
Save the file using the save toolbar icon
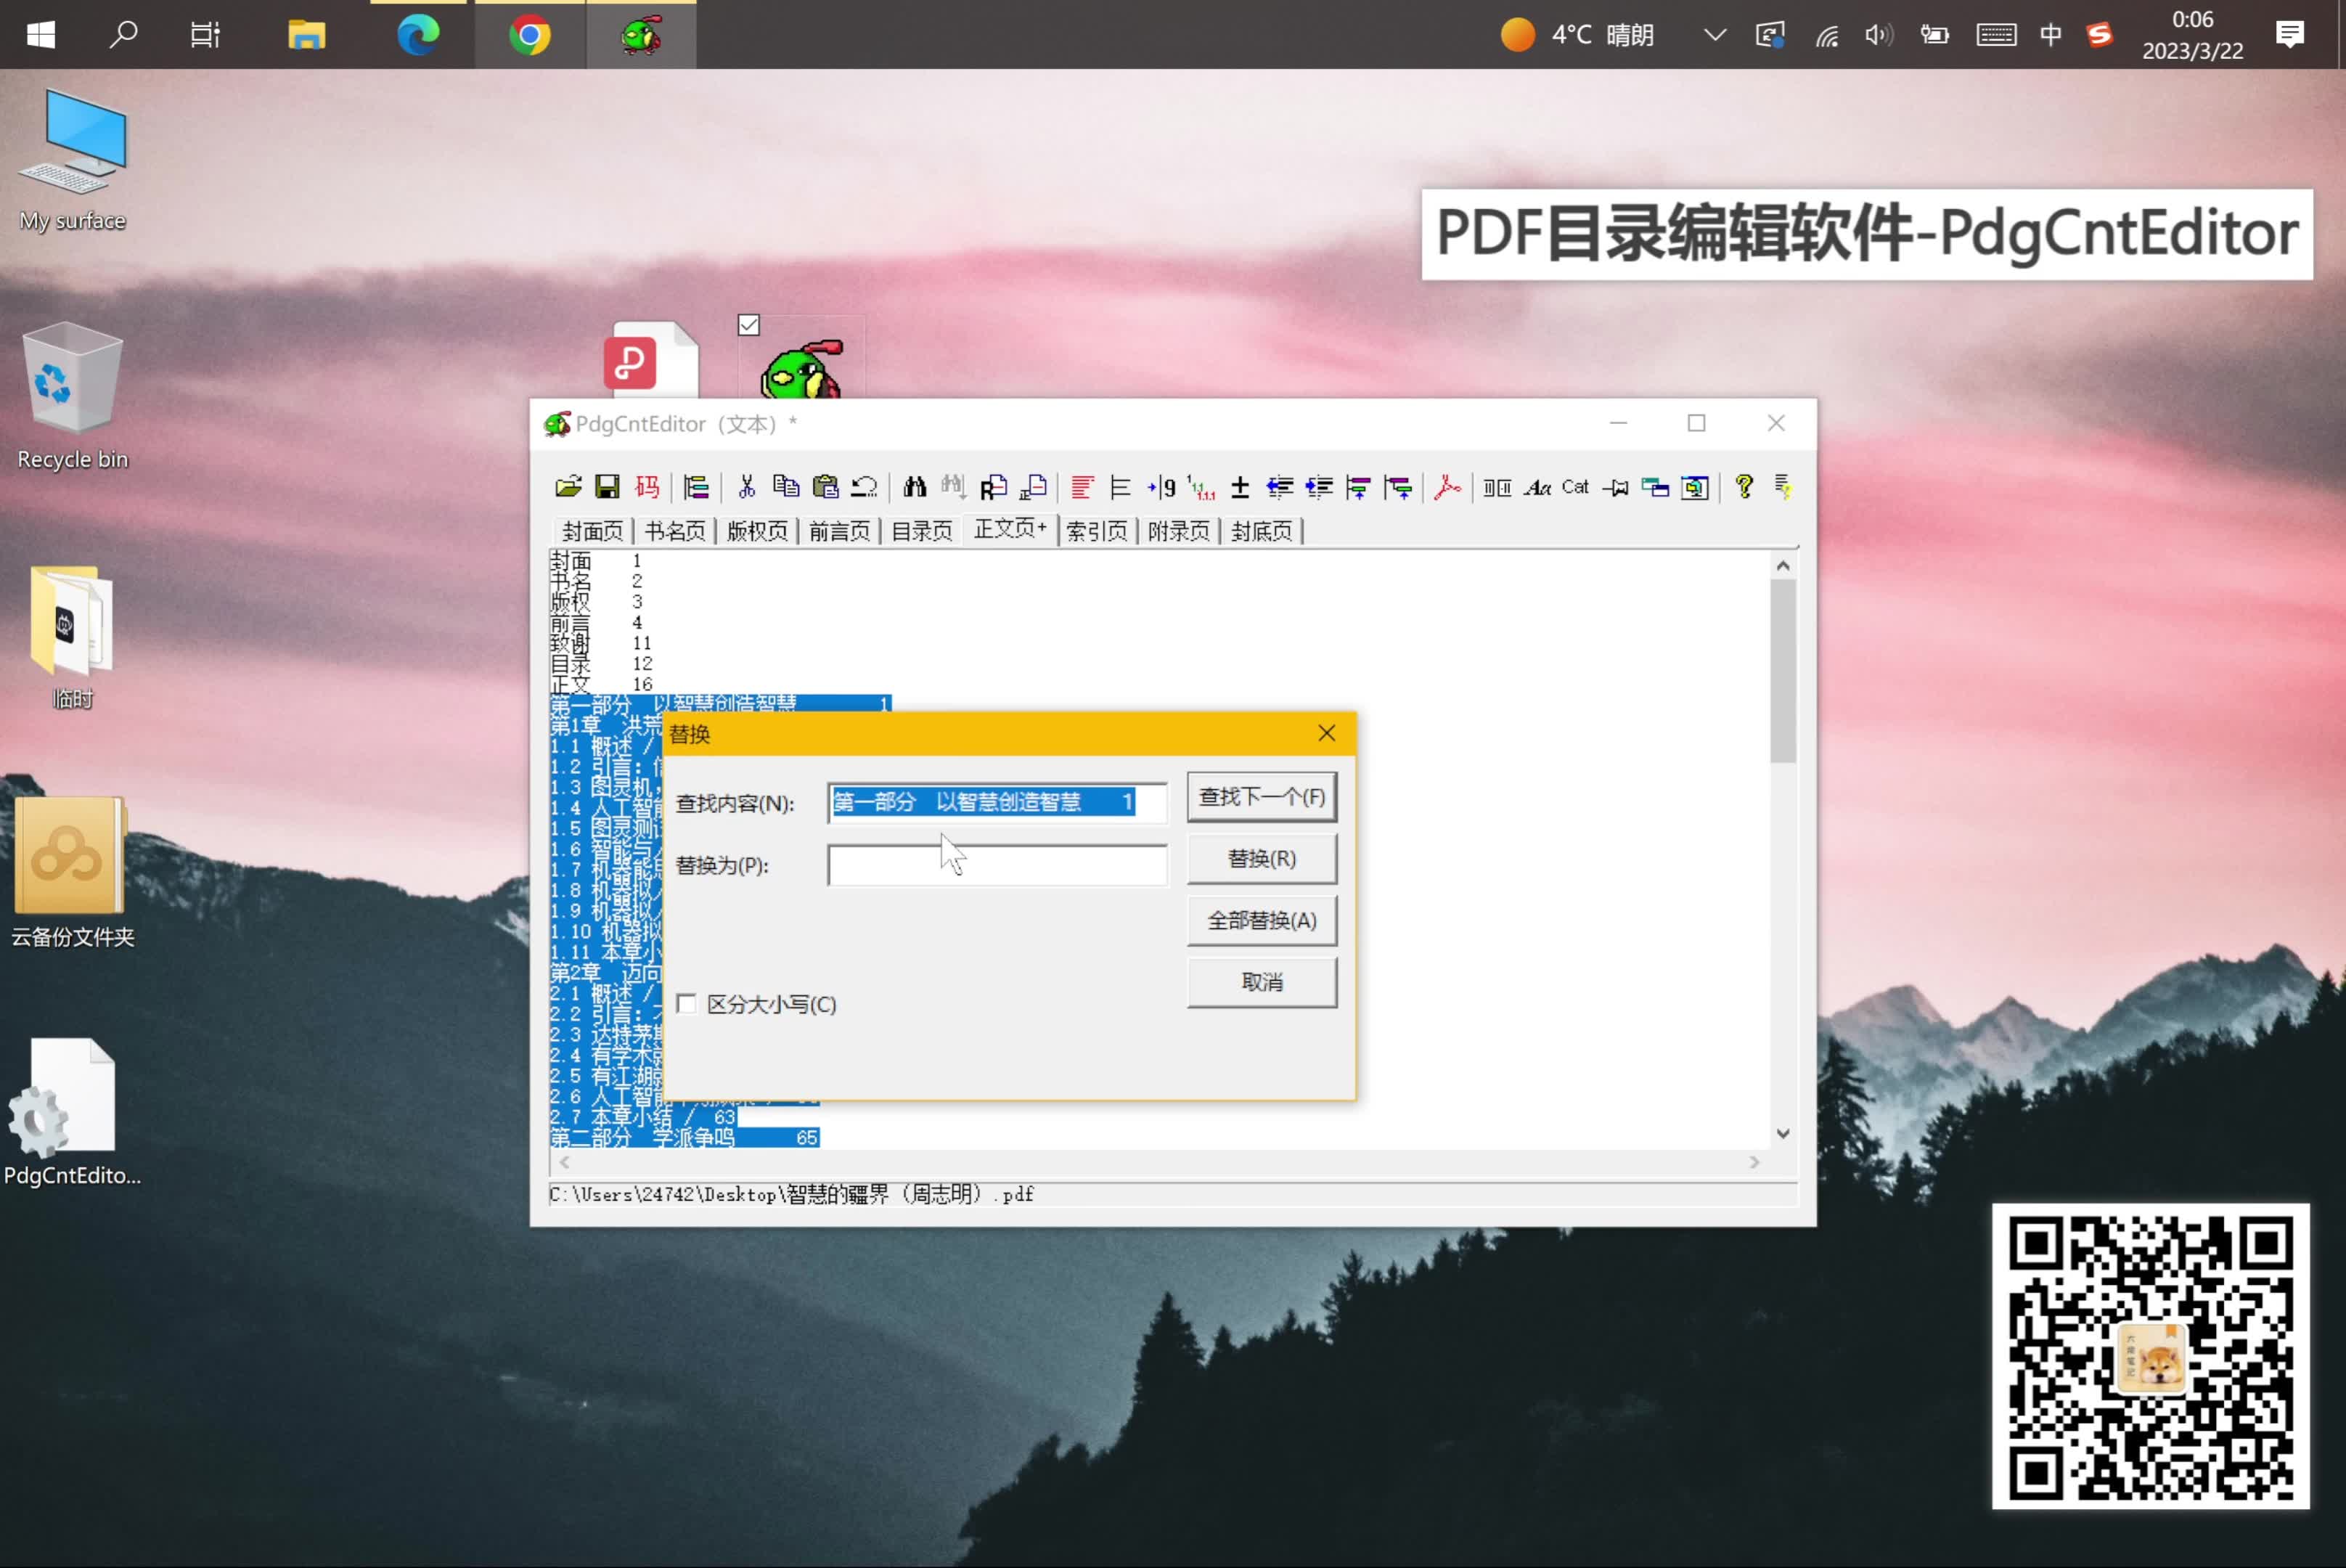[607, 487]
